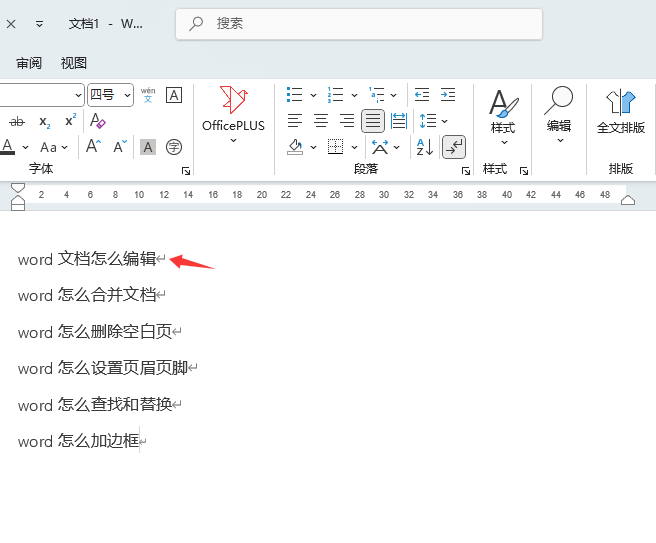Open the Styles gallery
Image resolution: width=656 pixels, height=543 pixels.
pyautogui.click(x=503, y=116)
